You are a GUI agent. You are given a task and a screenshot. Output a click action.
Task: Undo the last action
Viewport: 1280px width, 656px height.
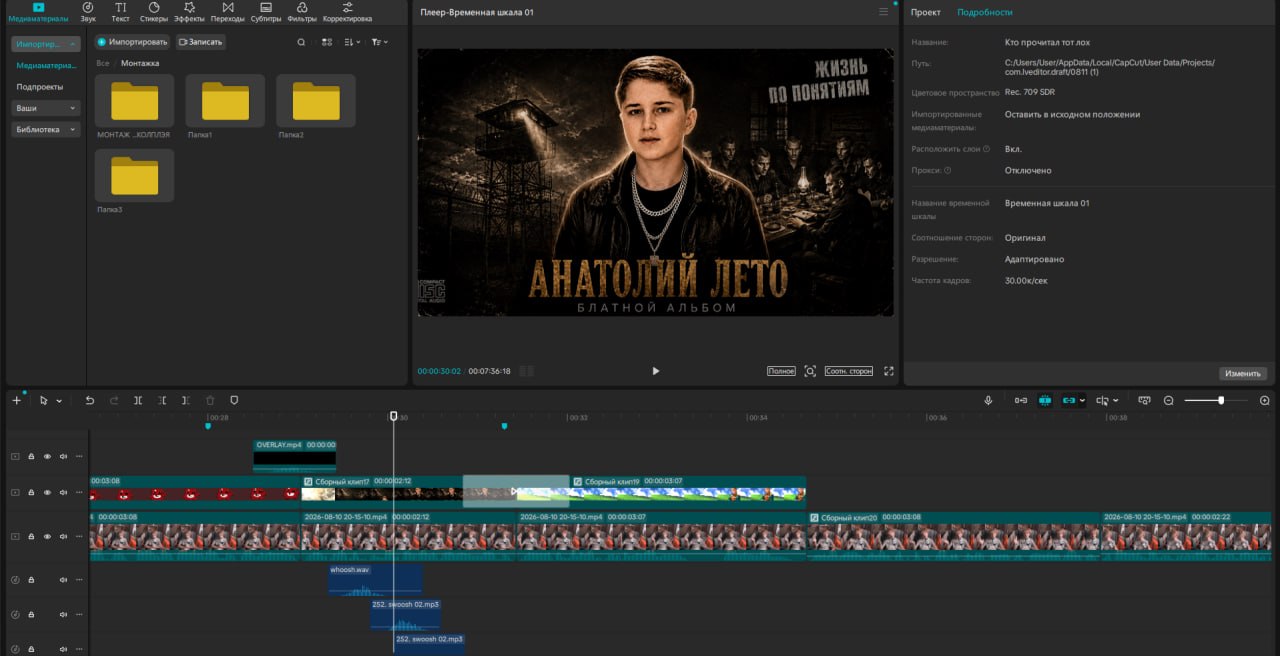click(x=89, y=400)
